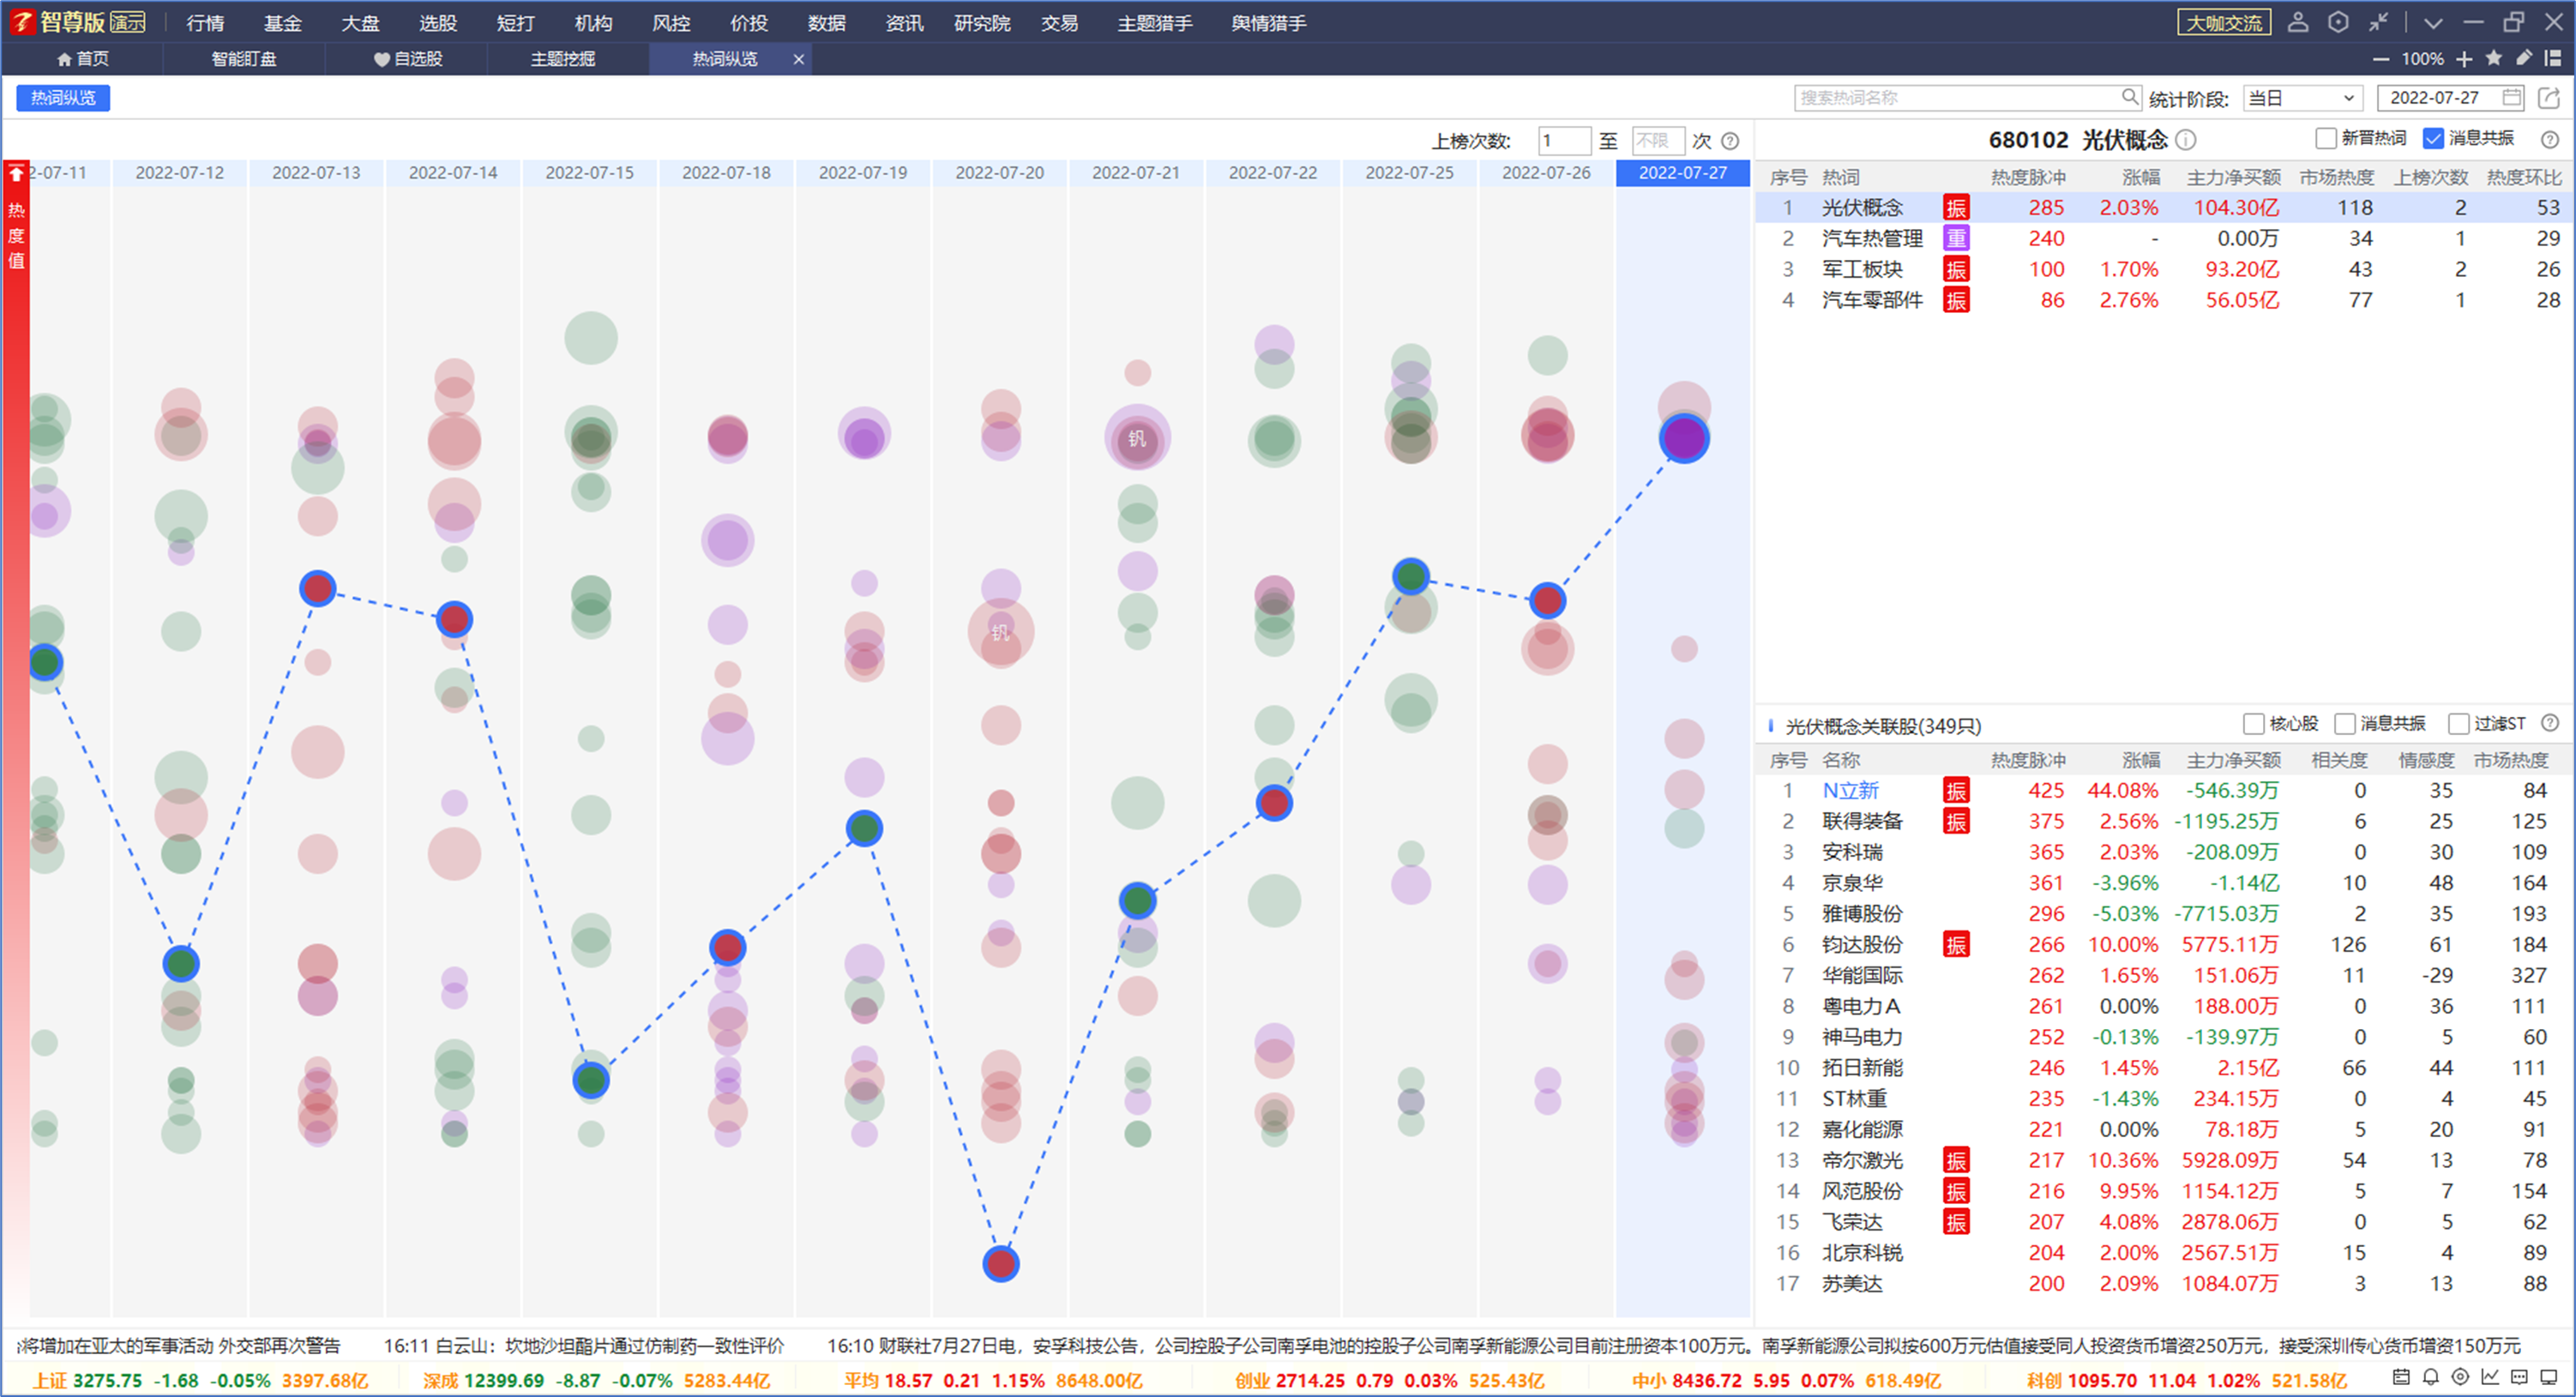Open the chat message icon in status bar
The width and height of the screenshot is (2576, 1397).
[x=2519, y=1377]
